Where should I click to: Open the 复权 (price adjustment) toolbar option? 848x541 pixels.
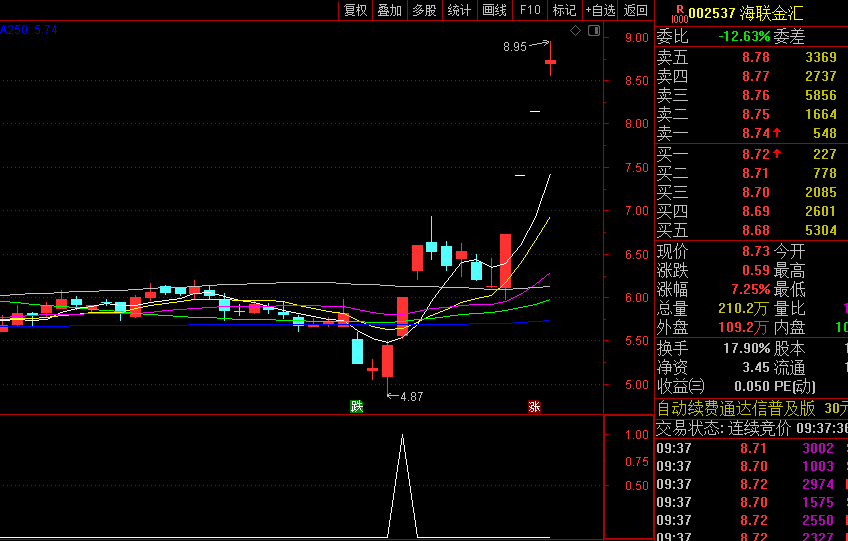tap(355, 10)
